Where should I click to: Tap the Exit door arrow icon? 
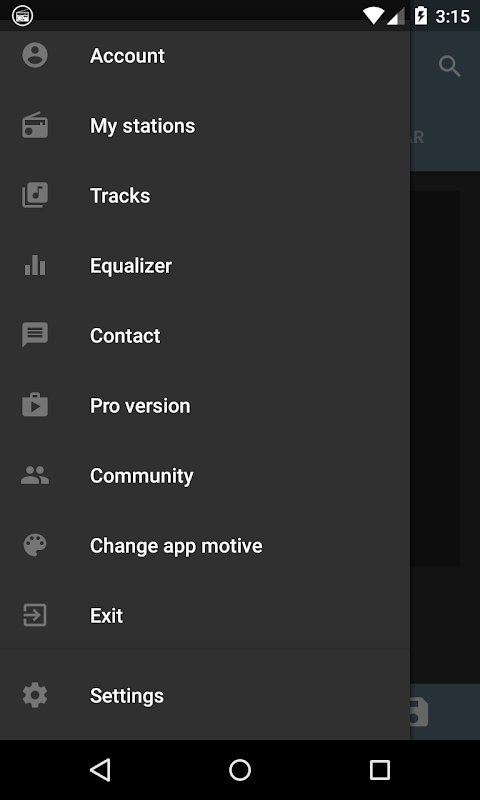[x=35, y=615]
